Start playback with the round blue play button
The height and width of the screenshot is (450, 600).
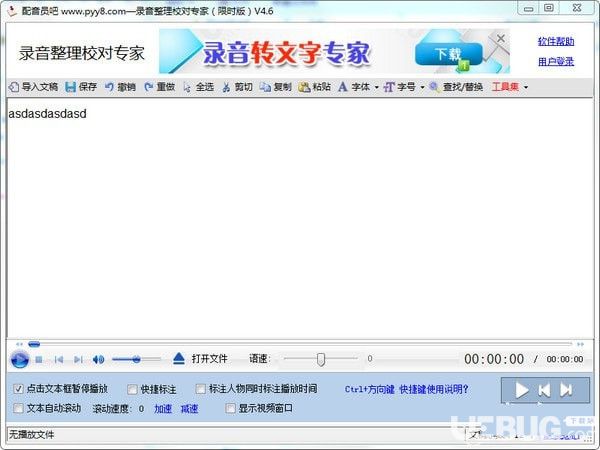tap(20, 360)
